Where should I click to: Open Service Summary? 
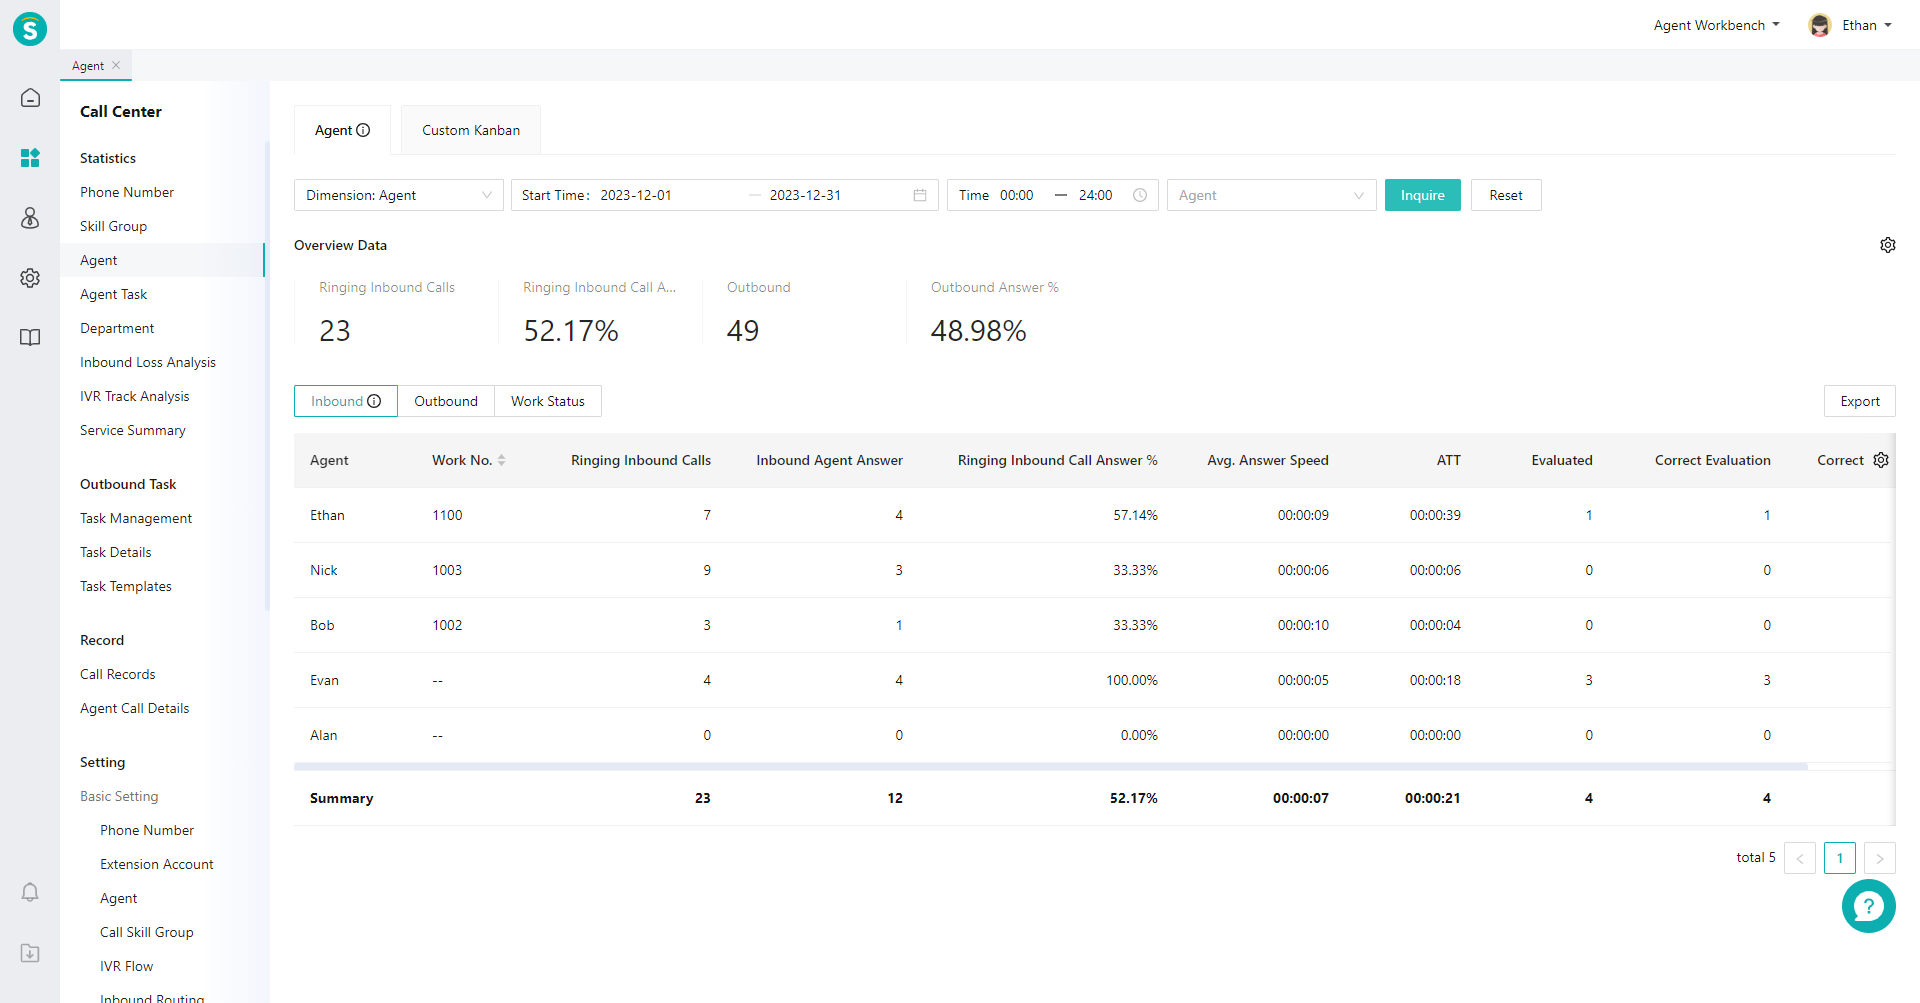(x=133, y=430)
